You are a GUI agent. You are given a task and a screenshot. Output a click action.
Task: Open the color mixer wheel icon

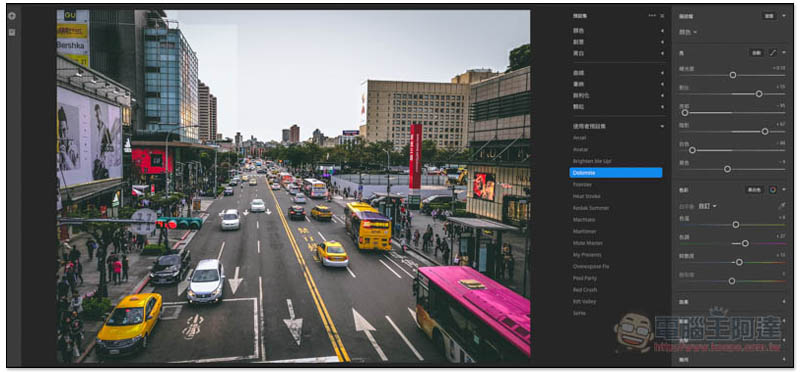(x=773, y=189)
